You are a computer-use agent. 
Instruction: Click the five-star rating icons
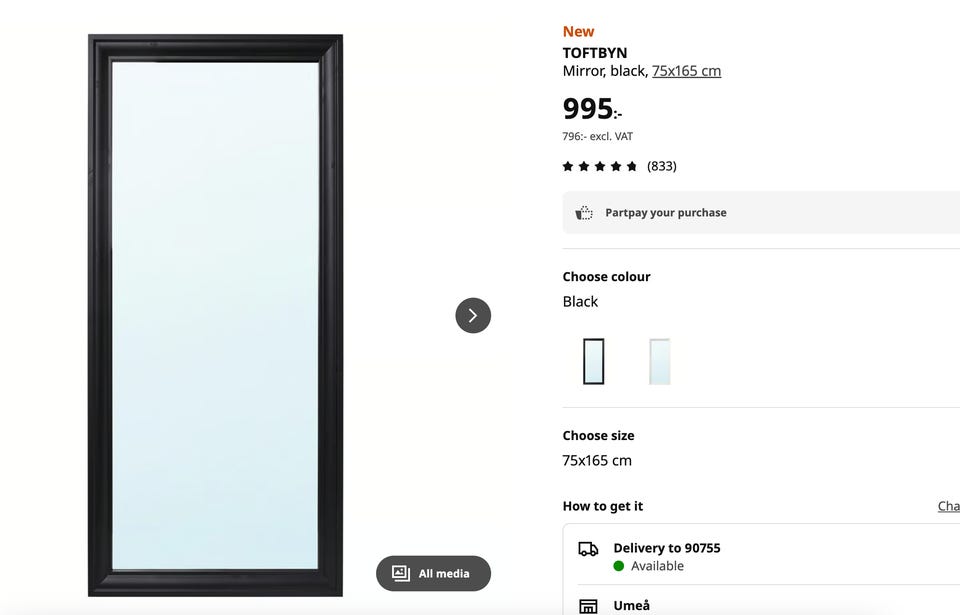[600, 166]
